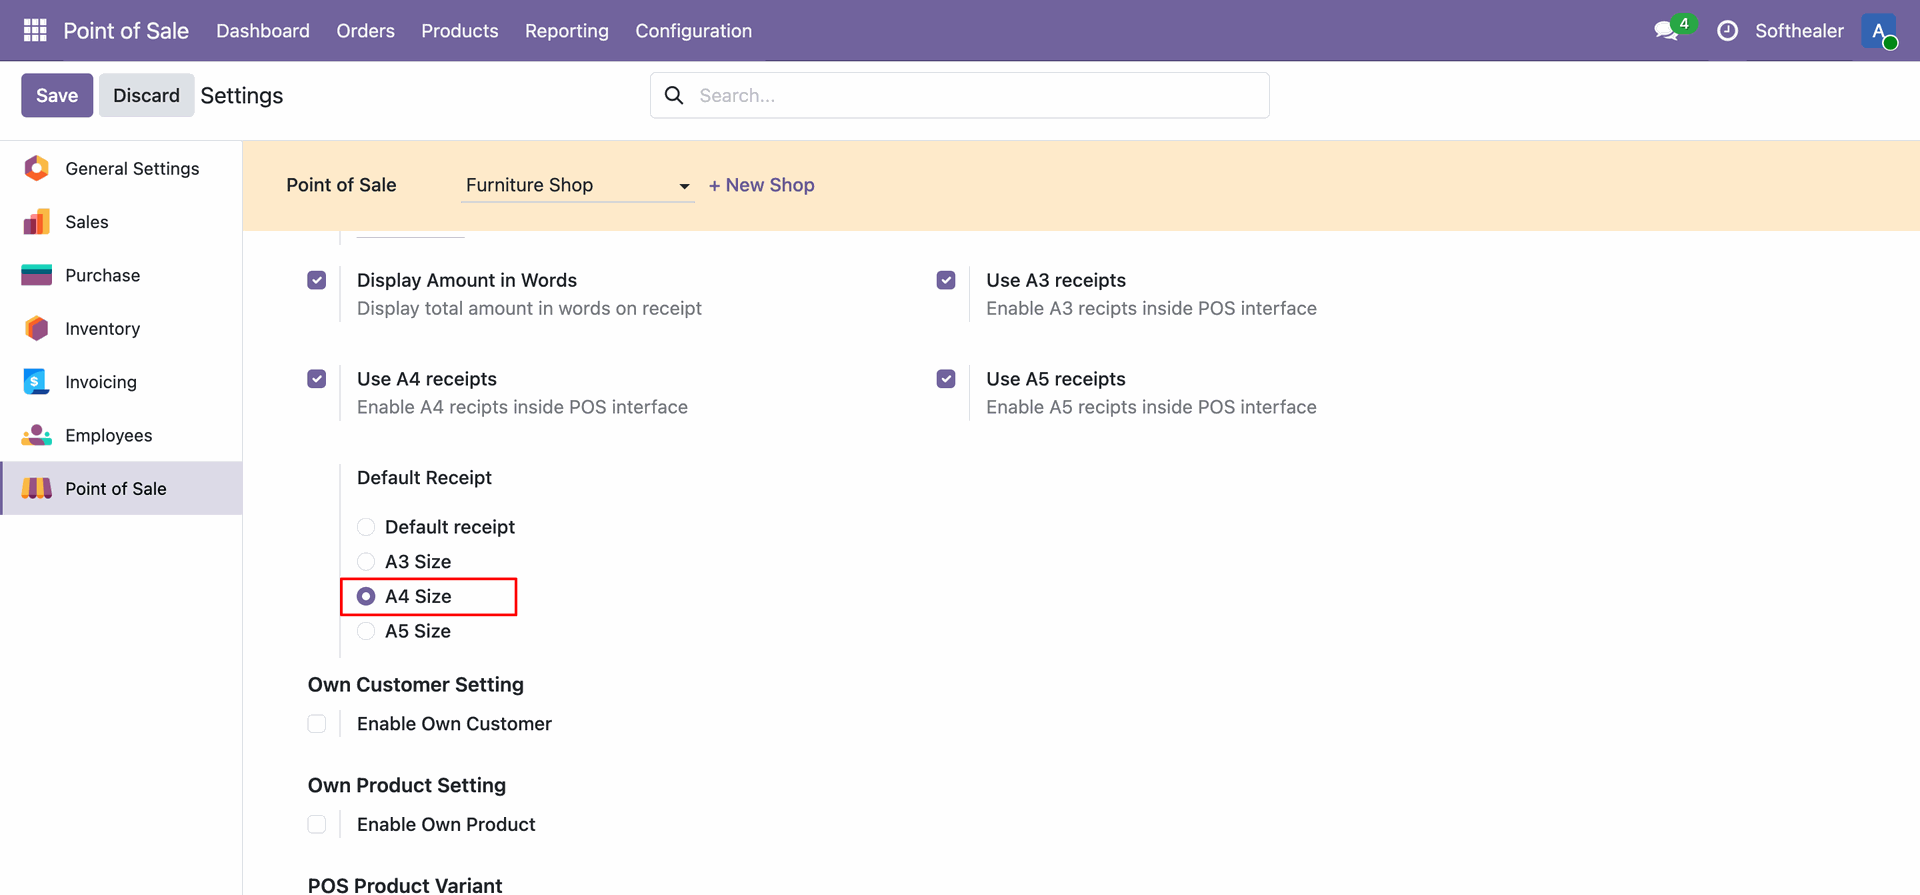Uncheck Use A4 receipts
The height and width of the screenshot is (895, 1920).
(x=317, y=379)
